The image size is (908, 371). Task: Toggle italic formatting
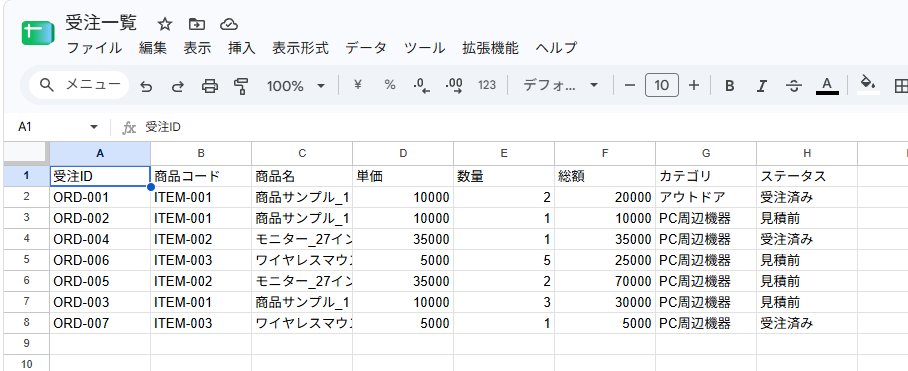(x=761, y=86)
